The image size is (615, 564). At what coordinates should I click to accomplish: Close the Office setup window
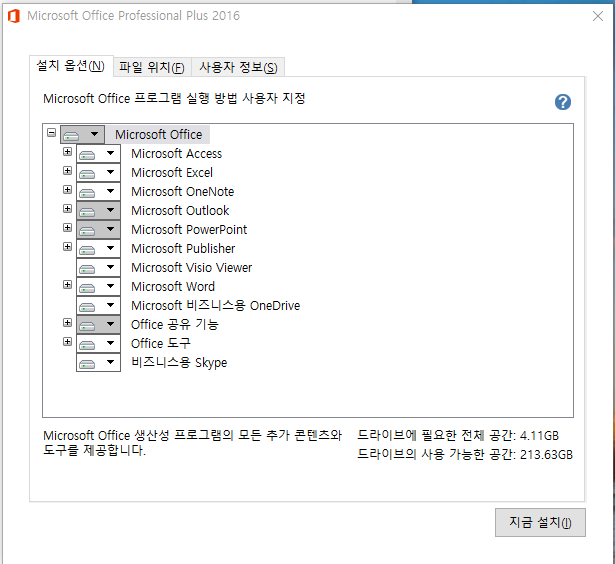tap(598, 16)
